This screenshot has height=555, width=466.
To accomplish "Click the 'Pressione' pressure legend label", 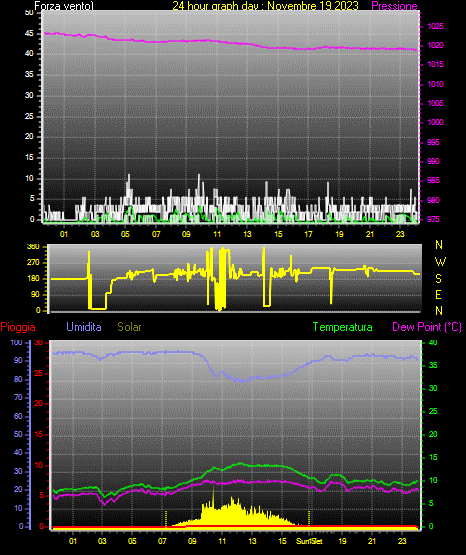I will tap(394, 6).
